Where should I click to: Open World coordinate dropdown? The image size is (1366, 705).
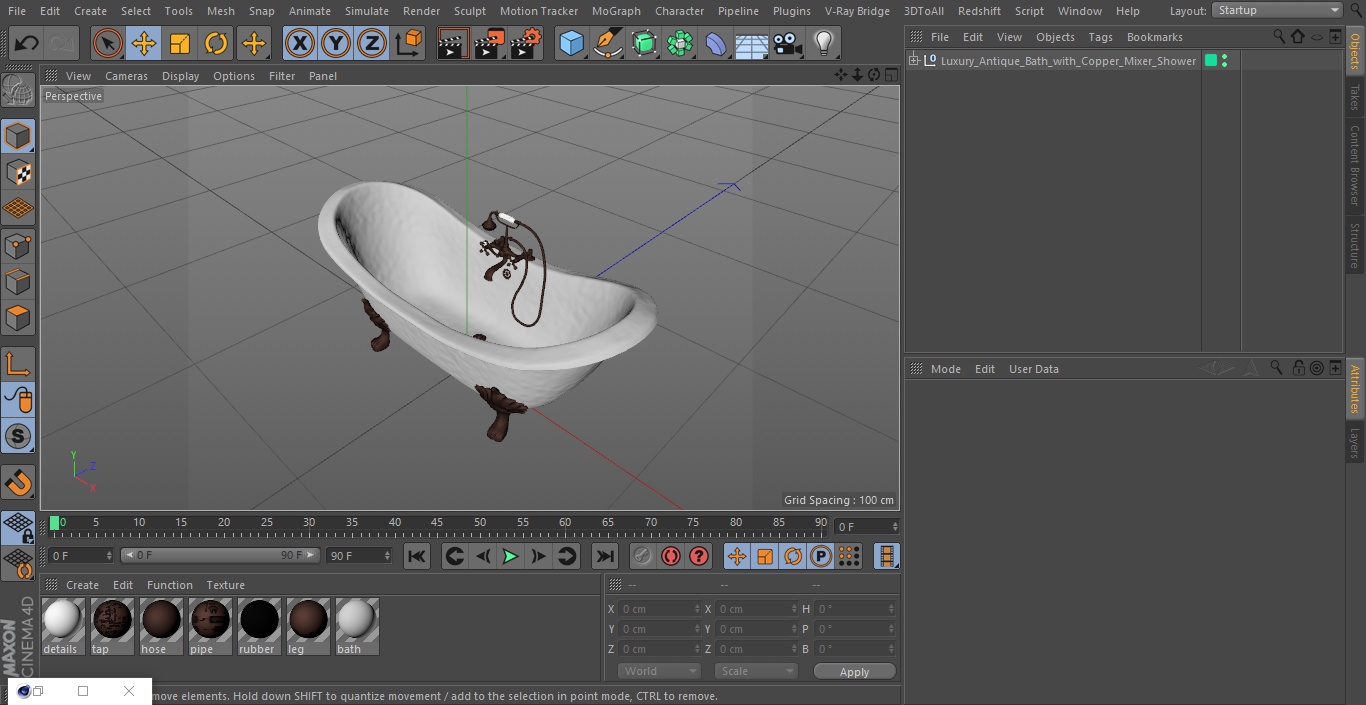(x=659, y=671)
